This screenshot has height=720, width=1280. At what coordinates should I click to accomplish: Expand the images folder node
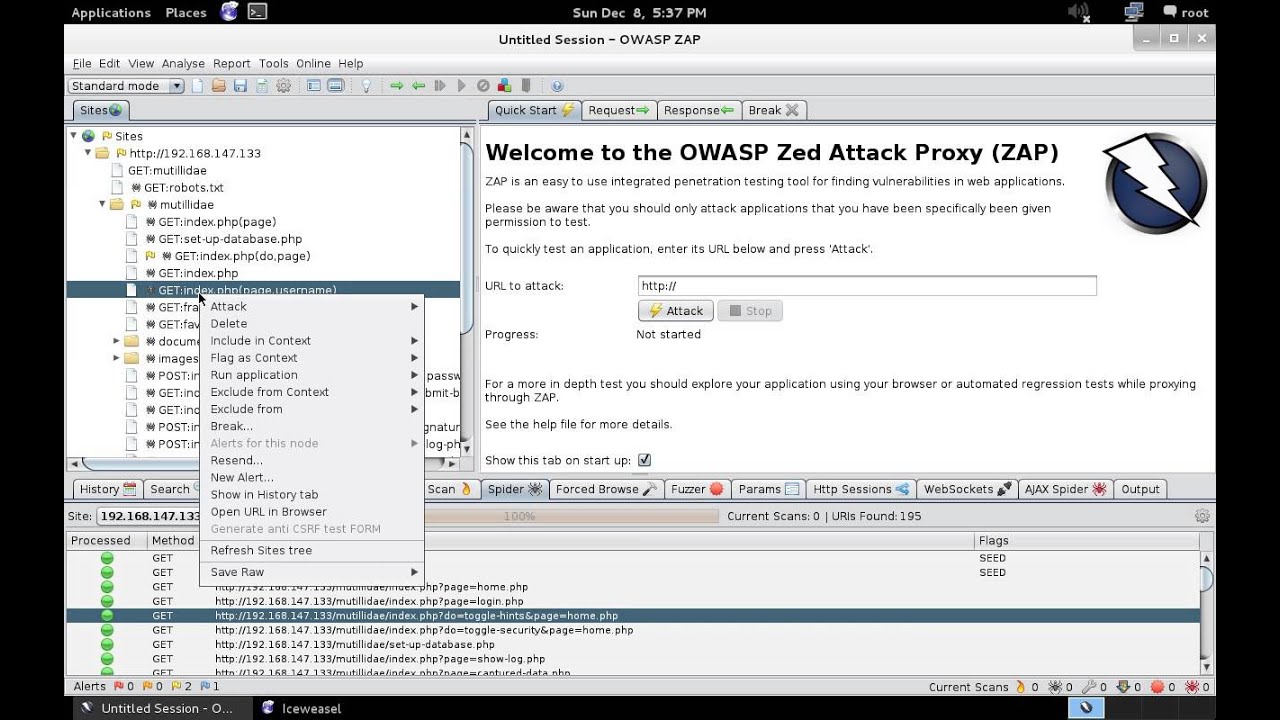point(116,358)
